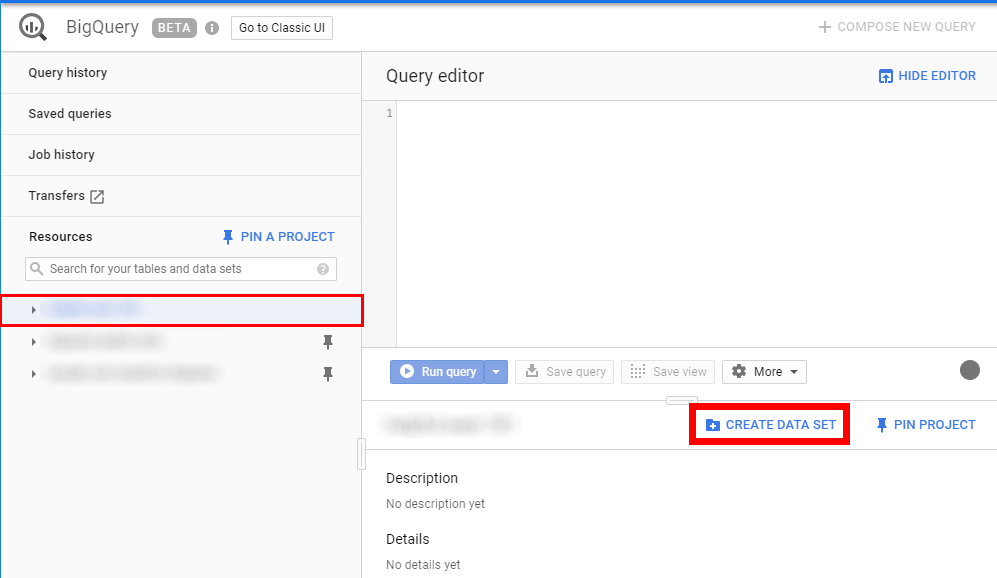Image resolution: width=997 pixels, height=578 pixels.
Task: Switch with Go to Classic UI button
Action: pos(282,28)
